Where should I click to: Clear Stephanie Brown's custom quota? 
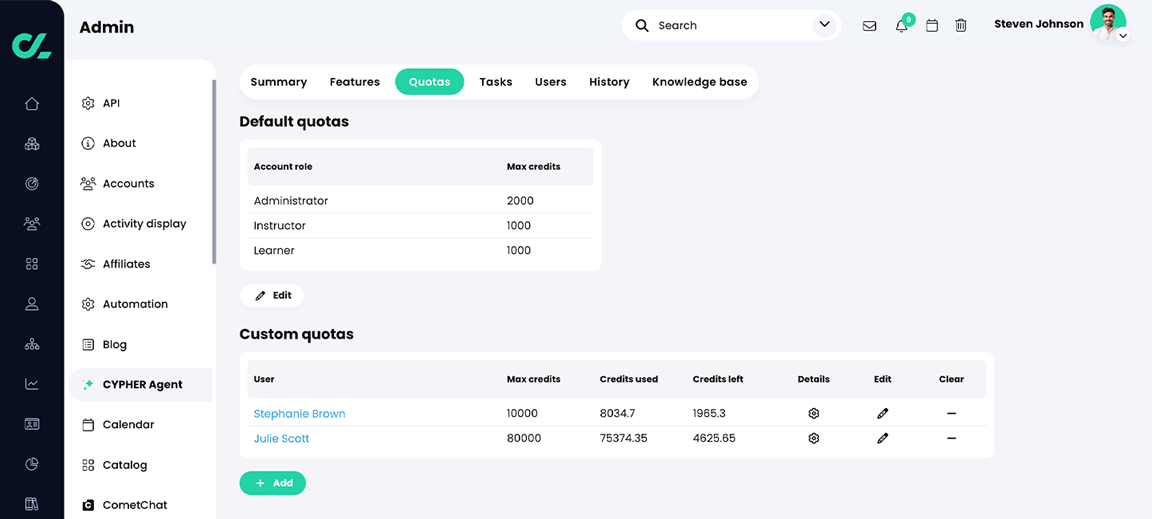pos(951,414)
